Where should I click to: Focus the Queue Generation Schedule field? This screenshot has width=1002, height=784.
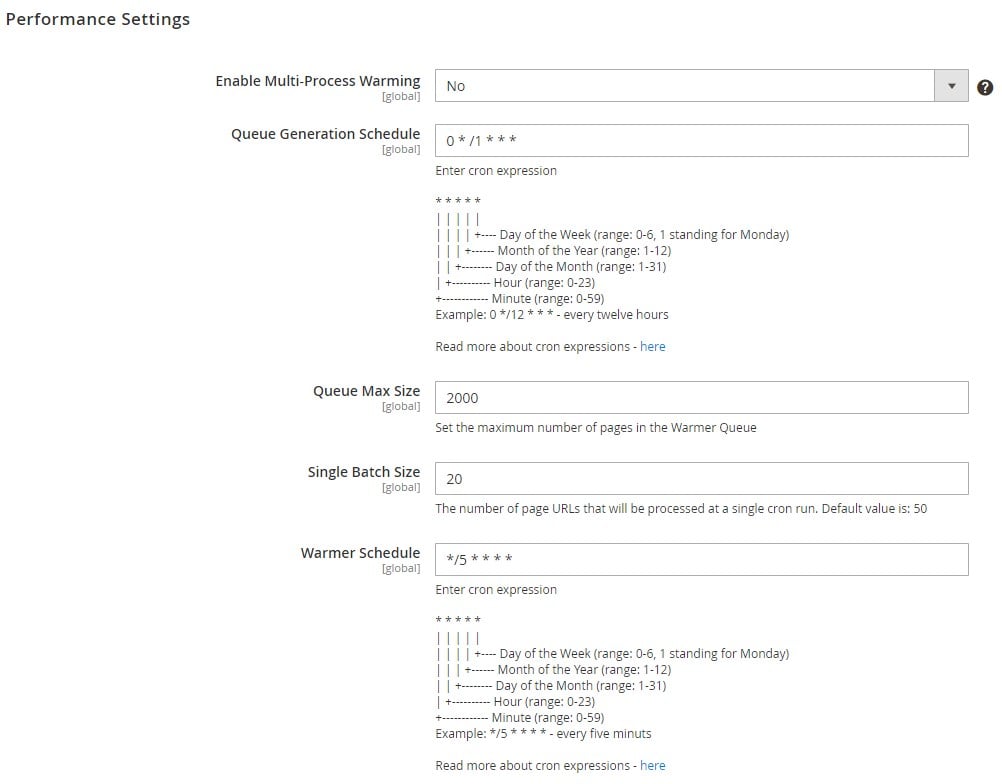click(x=701, y=141)
